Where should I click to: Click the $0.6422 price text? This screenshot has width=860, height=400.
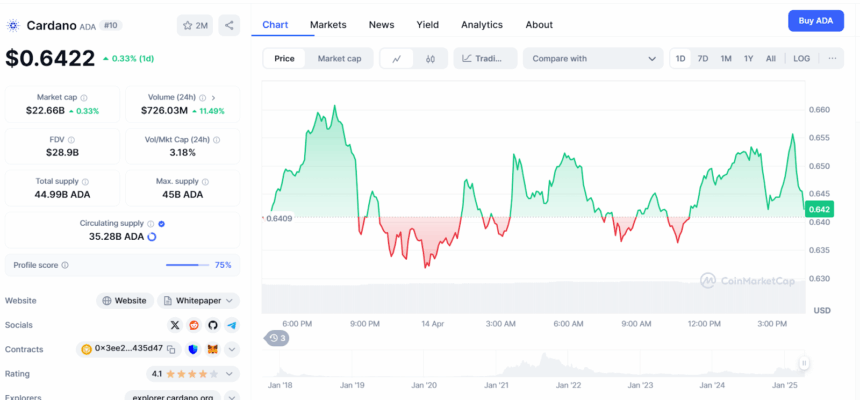coord(50,58)
